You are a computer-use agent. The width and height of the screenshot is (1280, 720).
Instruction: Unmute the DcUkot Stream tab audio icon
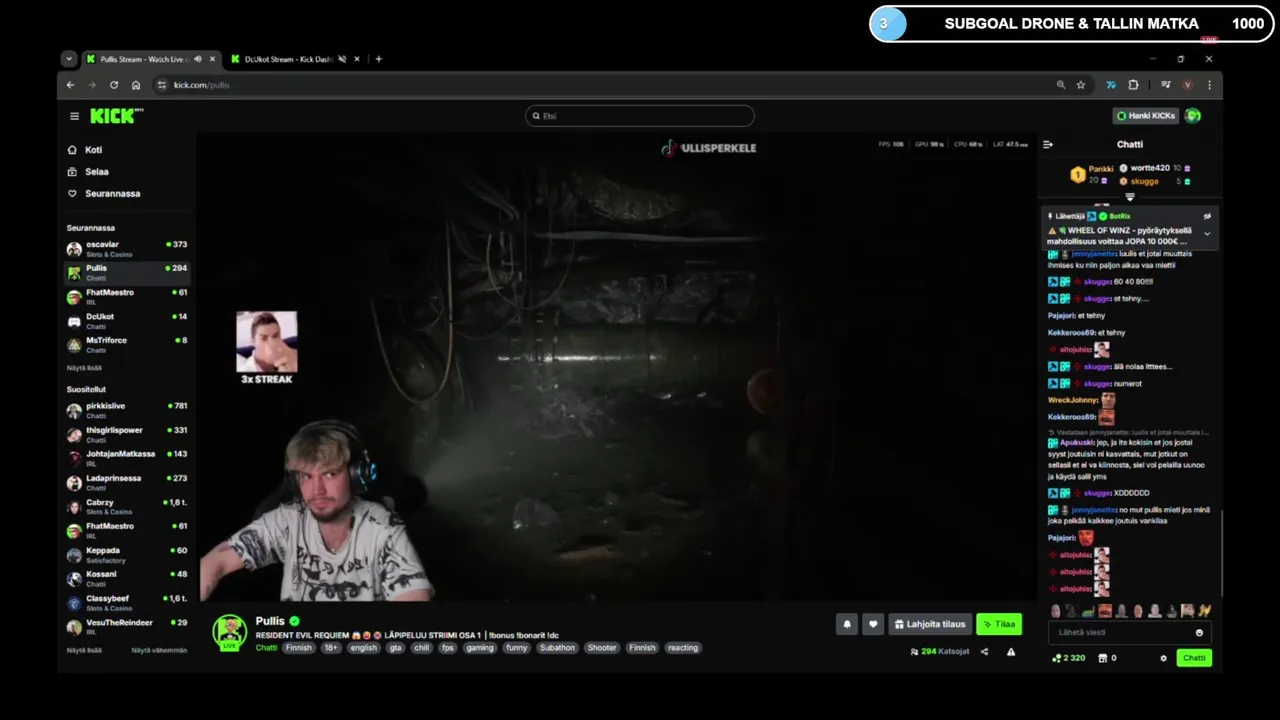(342, 59)
